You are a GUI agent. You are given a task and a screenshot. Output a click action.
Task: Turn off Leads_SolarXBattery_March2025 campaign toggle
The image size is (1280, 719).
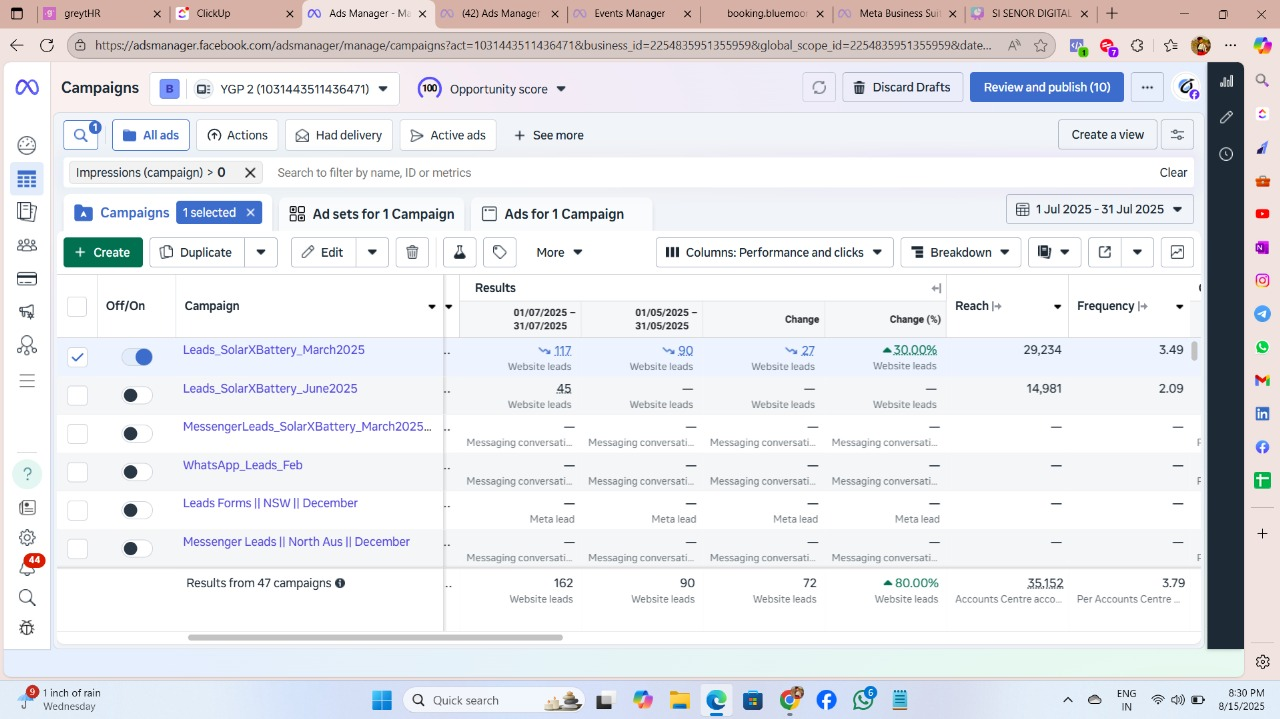click(137, 357)
